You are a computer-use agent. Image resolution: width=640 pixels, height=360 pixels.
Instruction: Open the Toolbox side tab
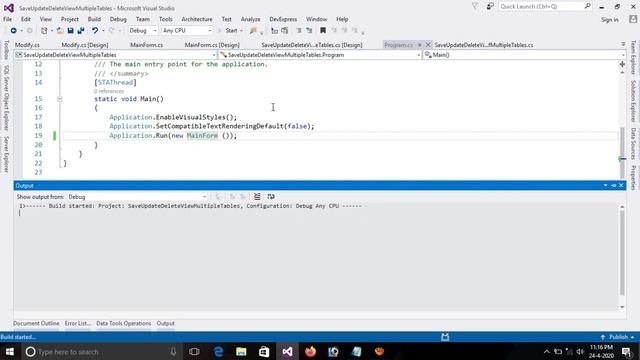[6, 50]
